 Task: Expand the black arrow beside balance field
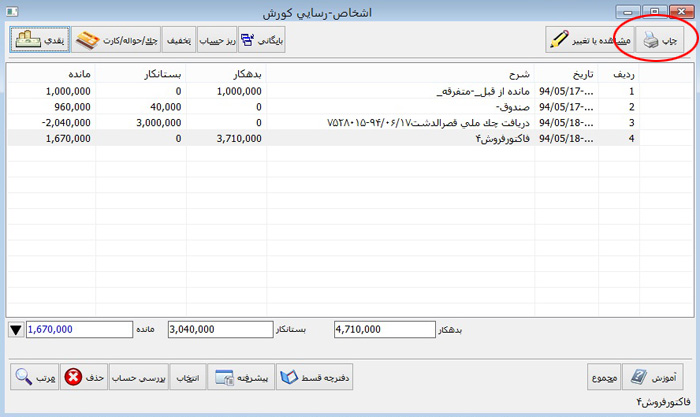pos(15,329)
